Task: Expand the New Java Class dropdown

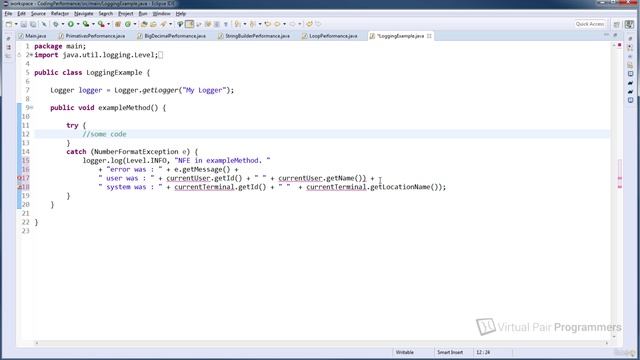Action: 135,24
